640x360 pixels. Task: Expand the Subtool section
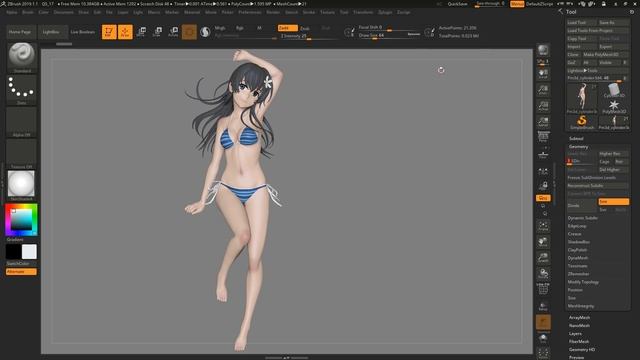coord(576,138)
